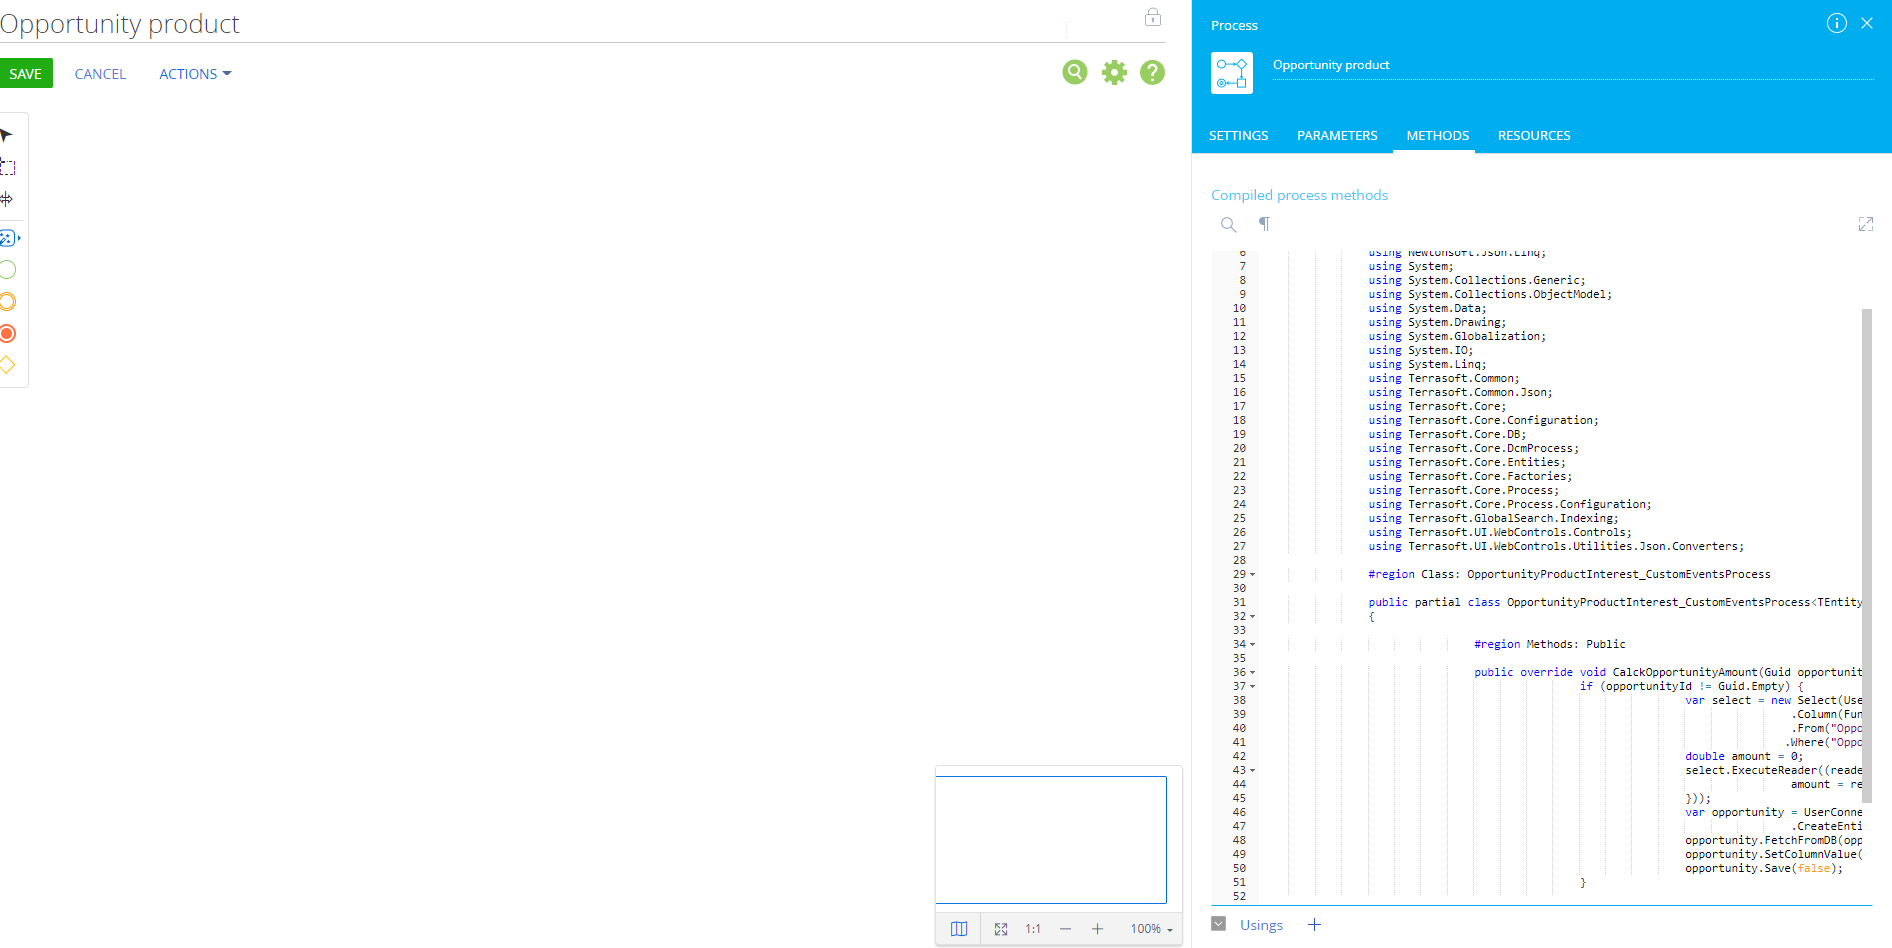Switch to the PARAMETERS tab
This screenshot has height=948, width=1892.
(x=1337, y=135)
